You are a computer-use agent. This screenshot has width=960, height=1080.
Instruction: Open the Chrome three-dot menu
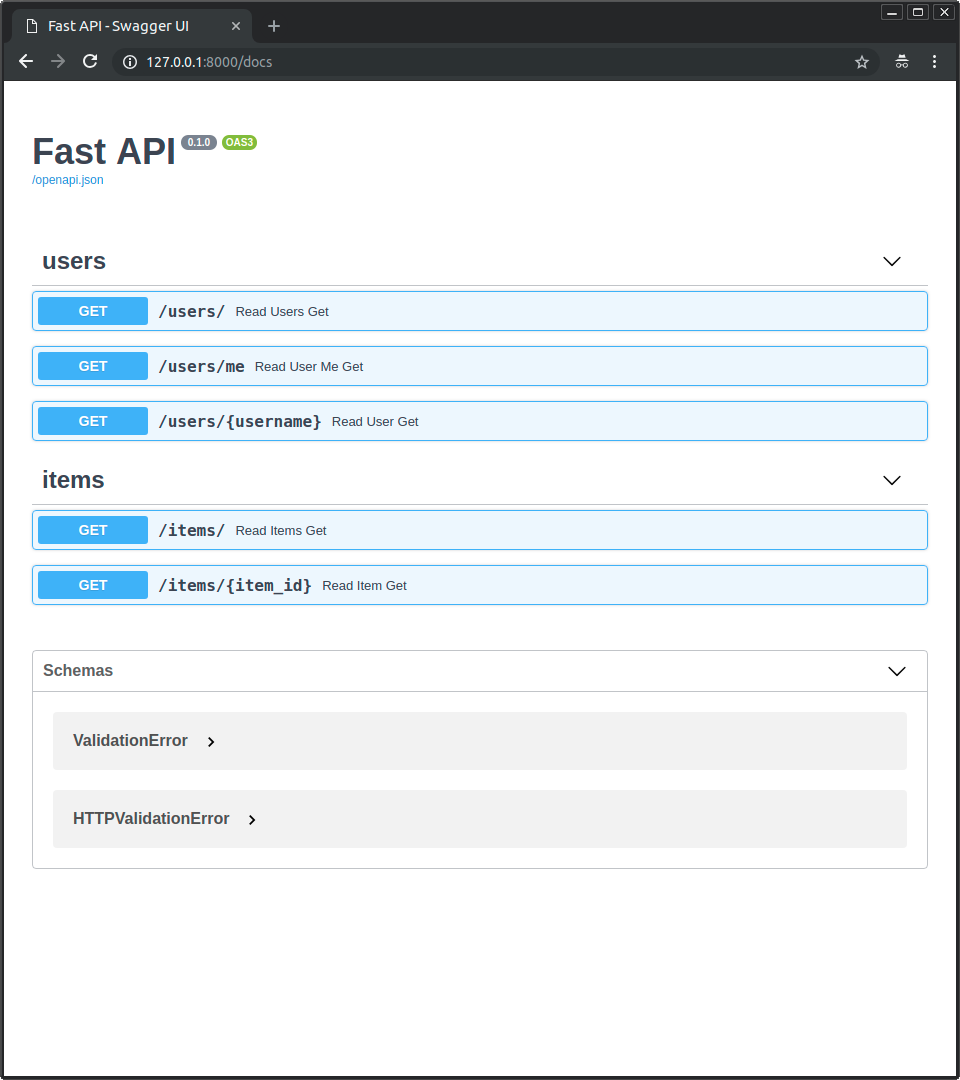[x=934, y=62]
